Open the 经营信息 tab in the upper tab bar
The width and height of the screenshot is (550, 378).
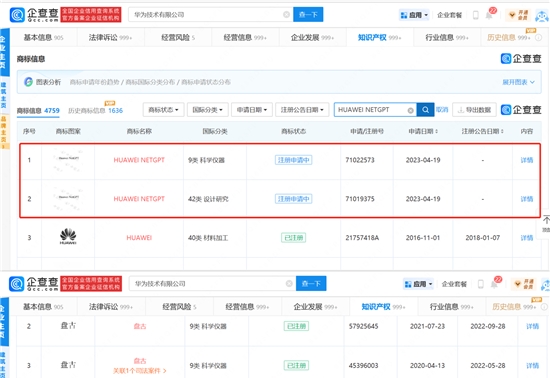point(245,38)
